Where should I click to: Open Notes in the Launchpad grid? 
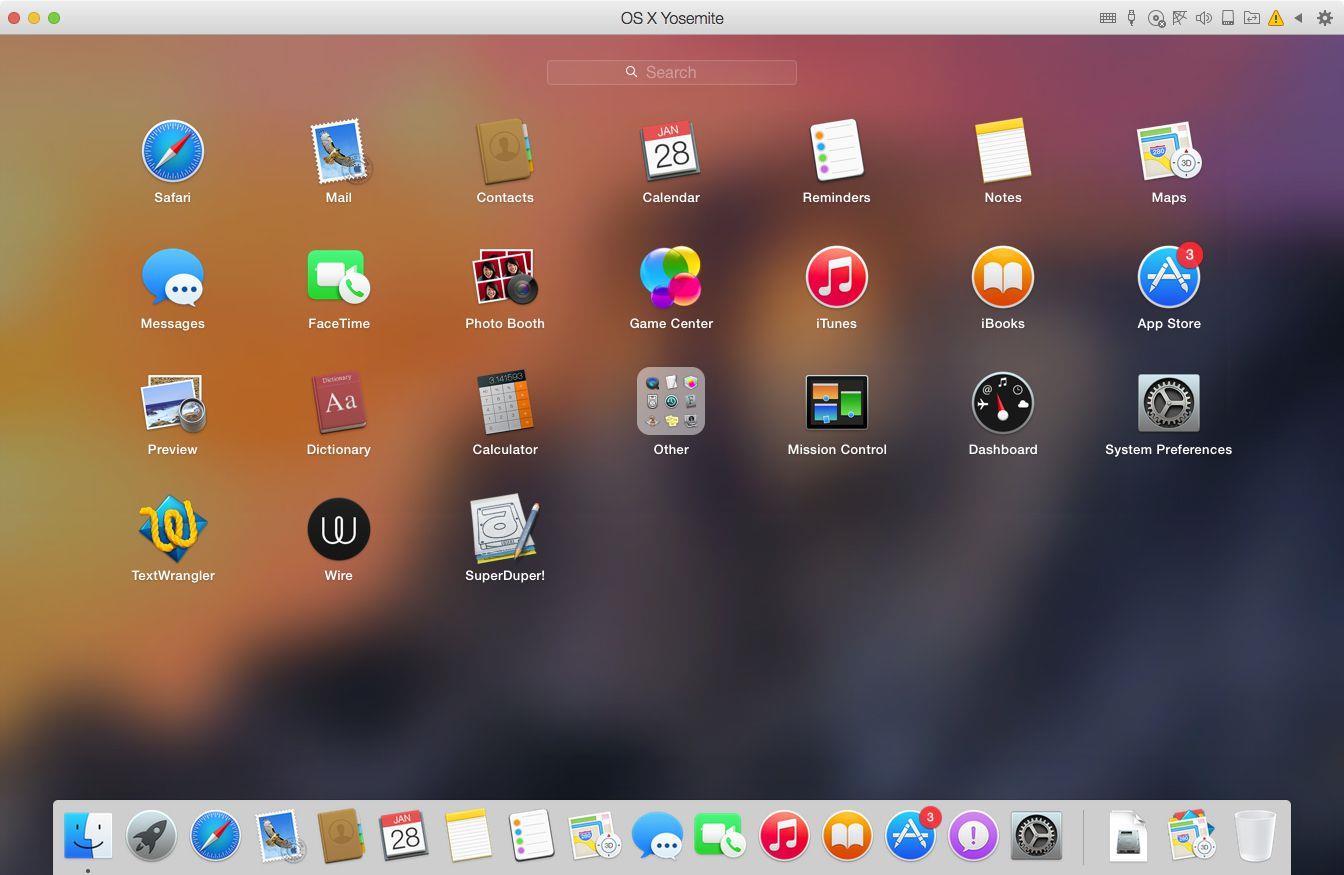click(1002, 152)
